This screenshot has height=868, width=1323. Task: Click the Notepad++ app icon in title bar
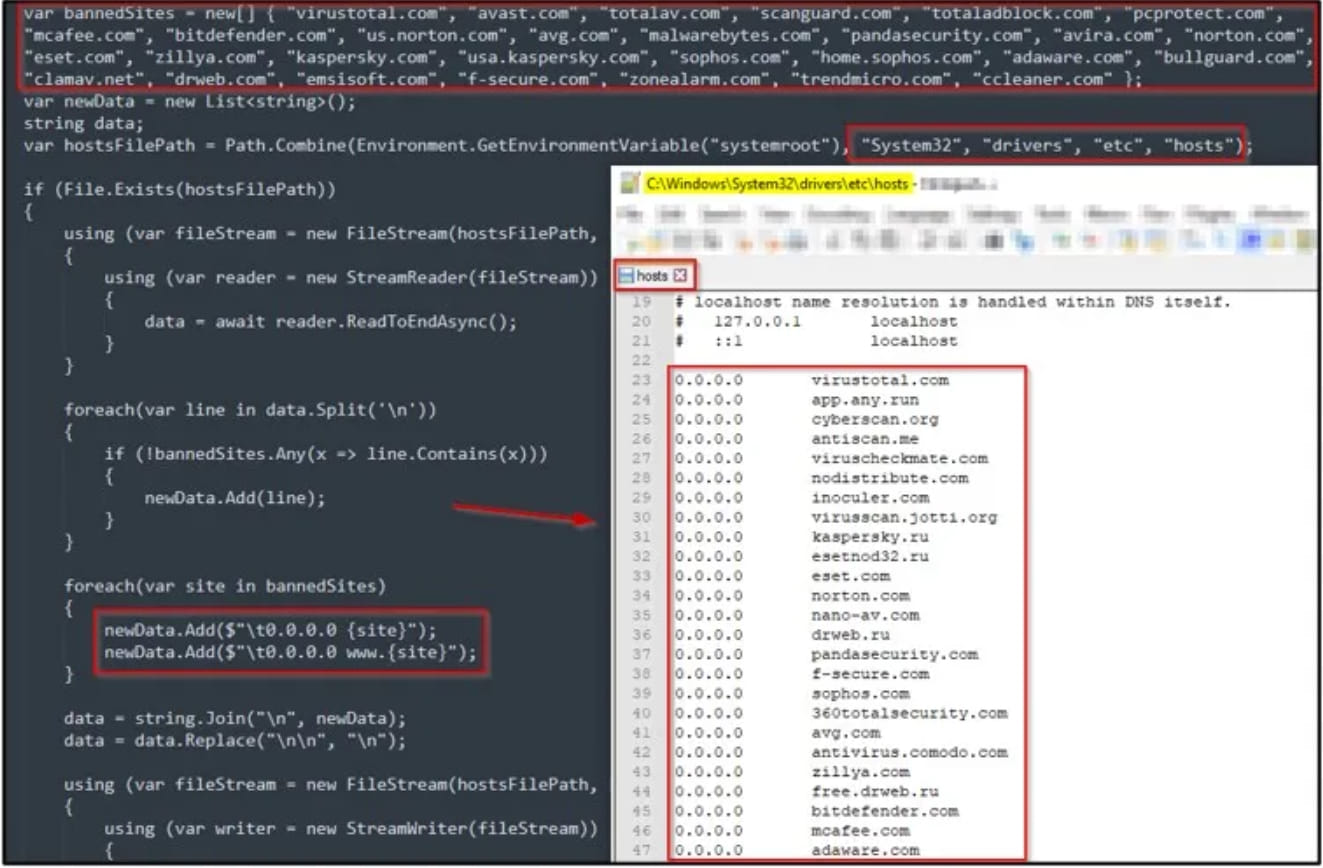point(630,184)
